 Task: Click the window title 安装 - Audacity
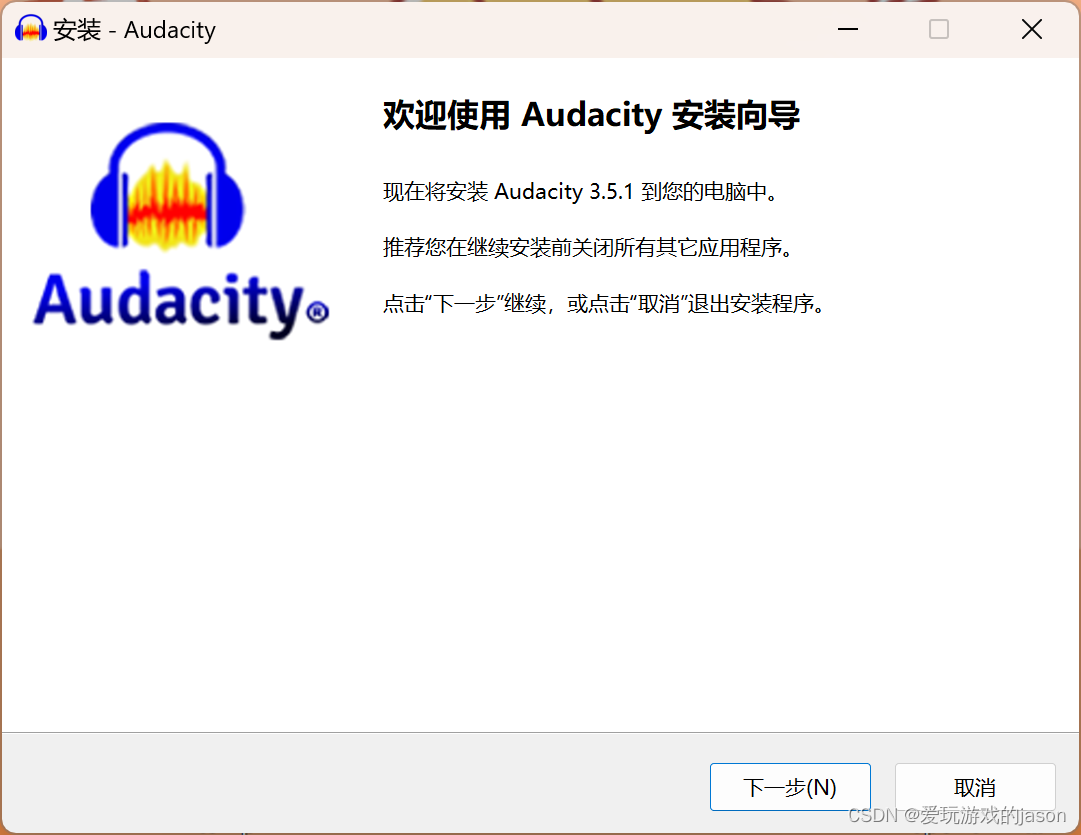(x=134, y=30)
